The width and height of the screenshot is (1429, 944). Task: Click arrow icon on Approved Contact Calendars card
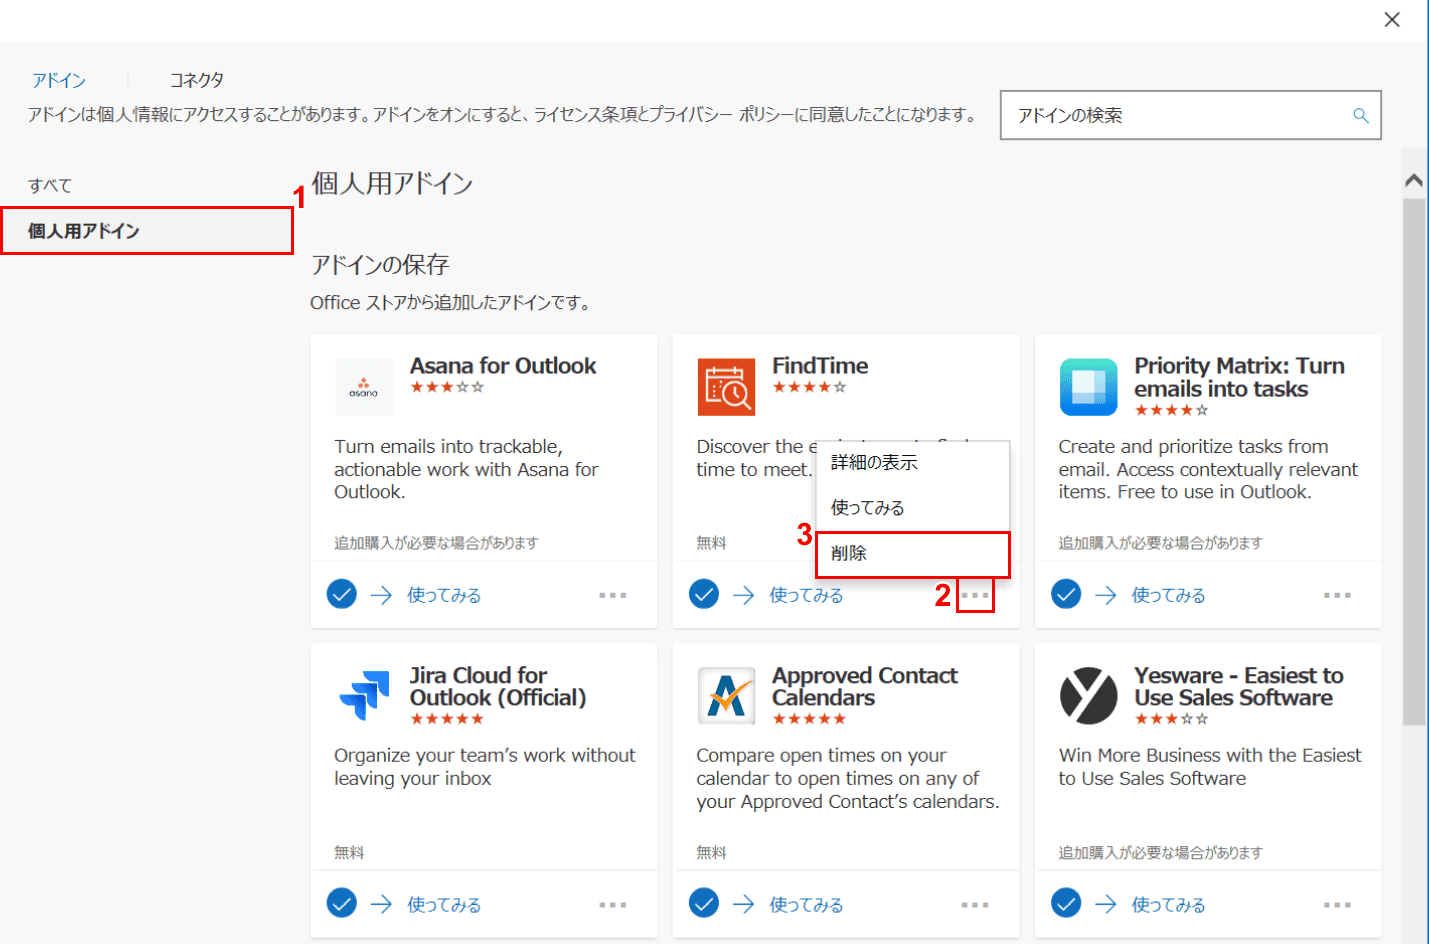[743, 904]
